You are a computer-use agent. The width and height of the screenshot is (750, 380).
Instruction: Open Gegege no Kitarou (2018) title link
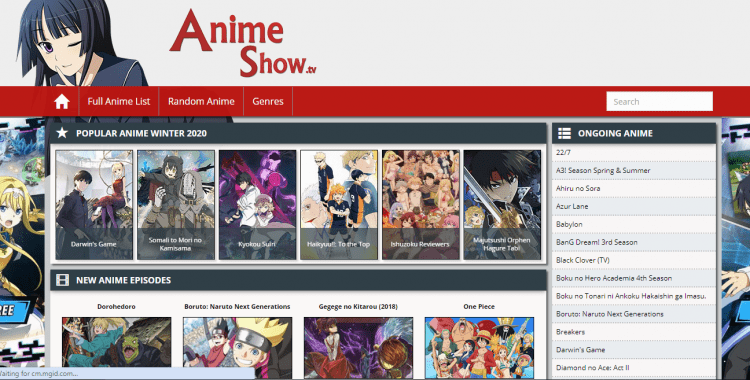[x=358, y=306]
